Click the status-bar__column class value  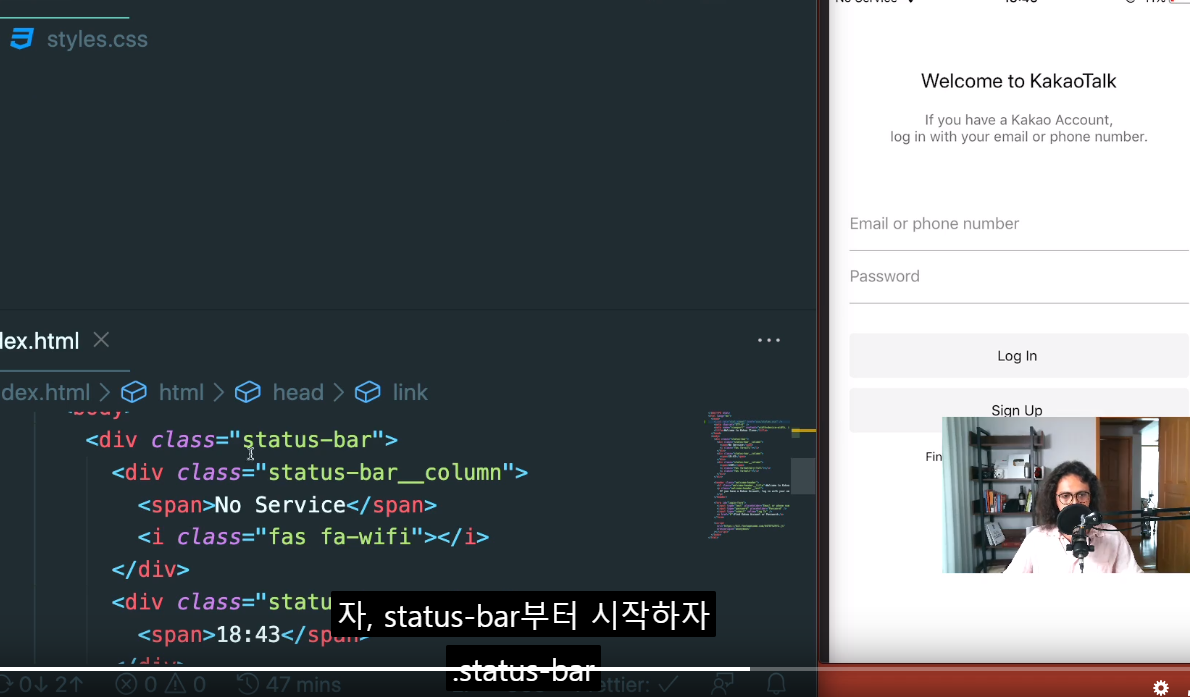[385, 472]
